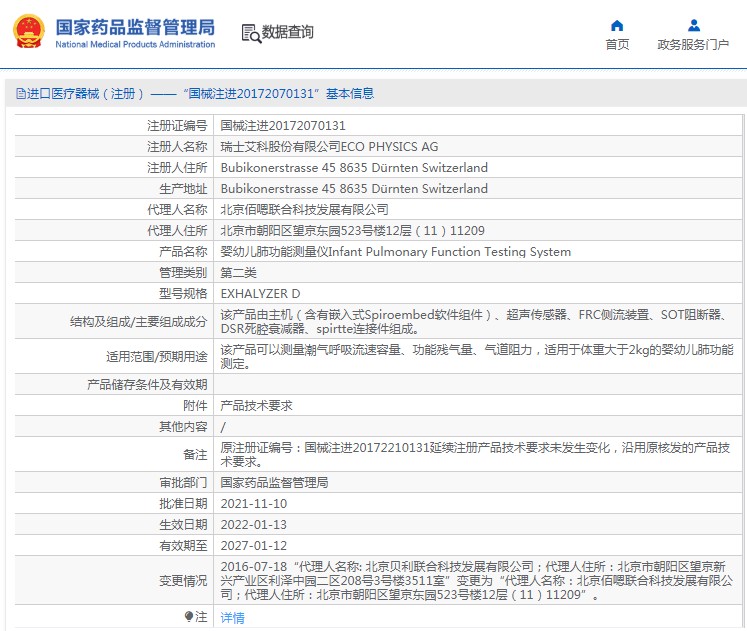Screen dimensions: 747x631
Task: Click the 注册证编号 row label
Action: [177, 126]
